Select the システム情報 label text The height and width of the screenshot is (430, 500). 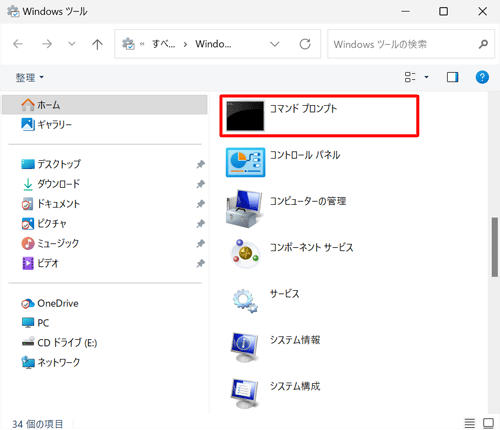tap(295, 340)
